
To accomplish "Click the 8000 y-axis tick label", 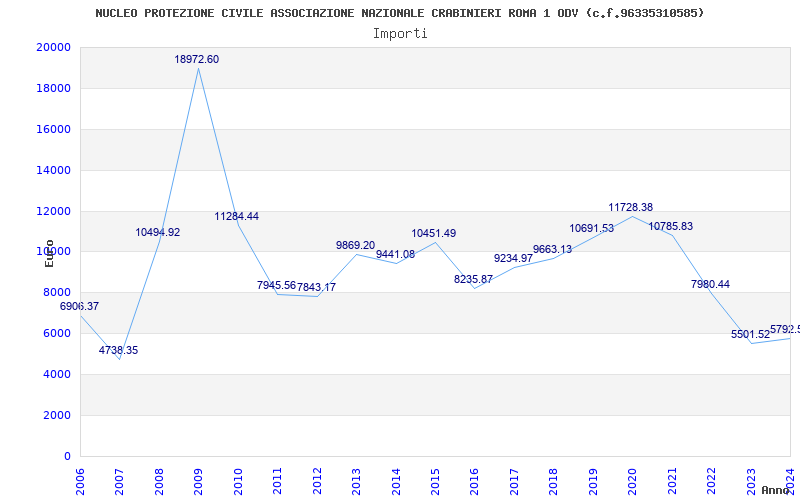I will click(57, 293).
